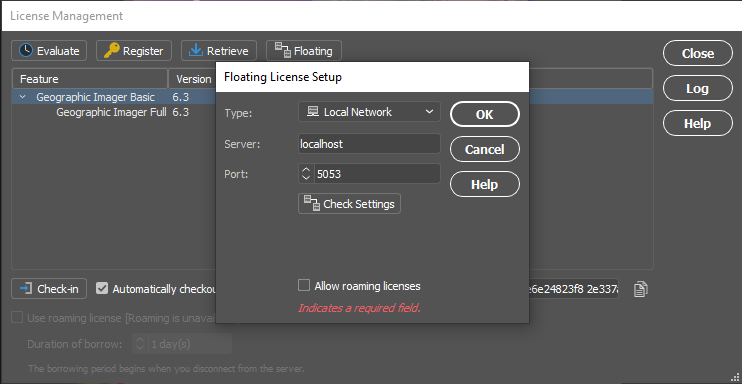Click the arrow icon on Check-in
The image size is (742, 384).
click(27, 288)
